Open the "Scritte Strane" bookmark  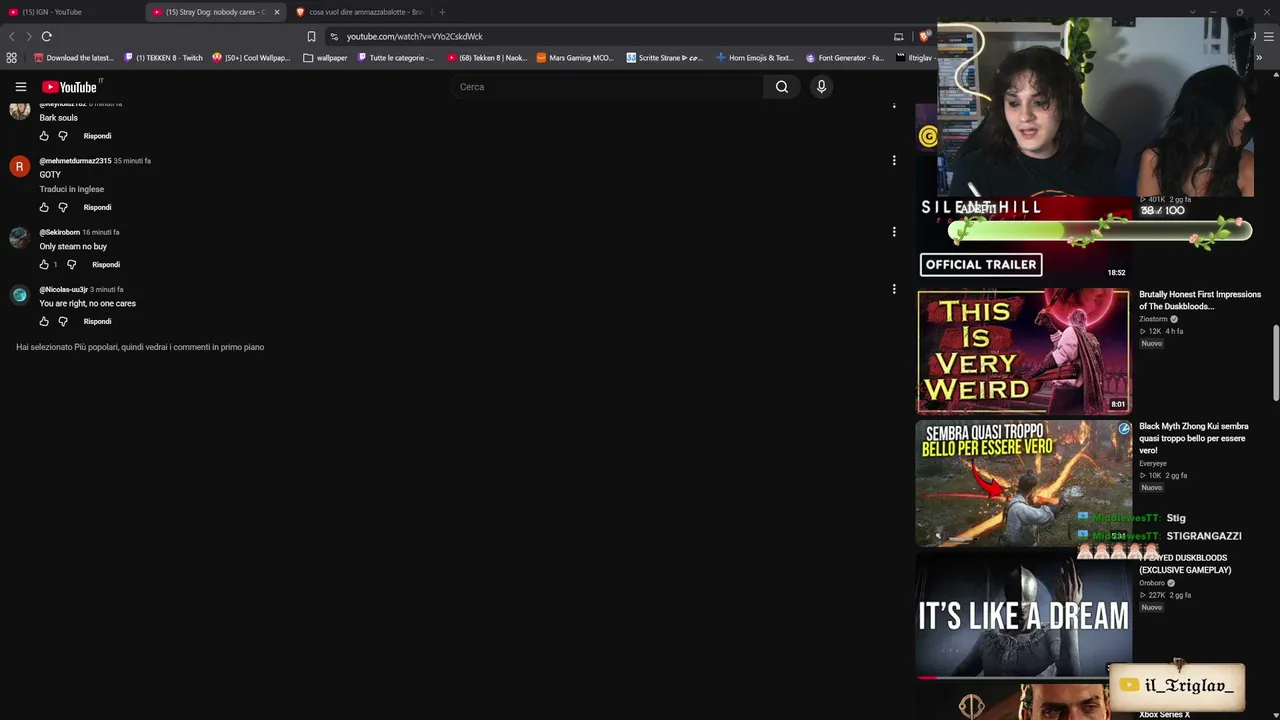coord(665,58)
